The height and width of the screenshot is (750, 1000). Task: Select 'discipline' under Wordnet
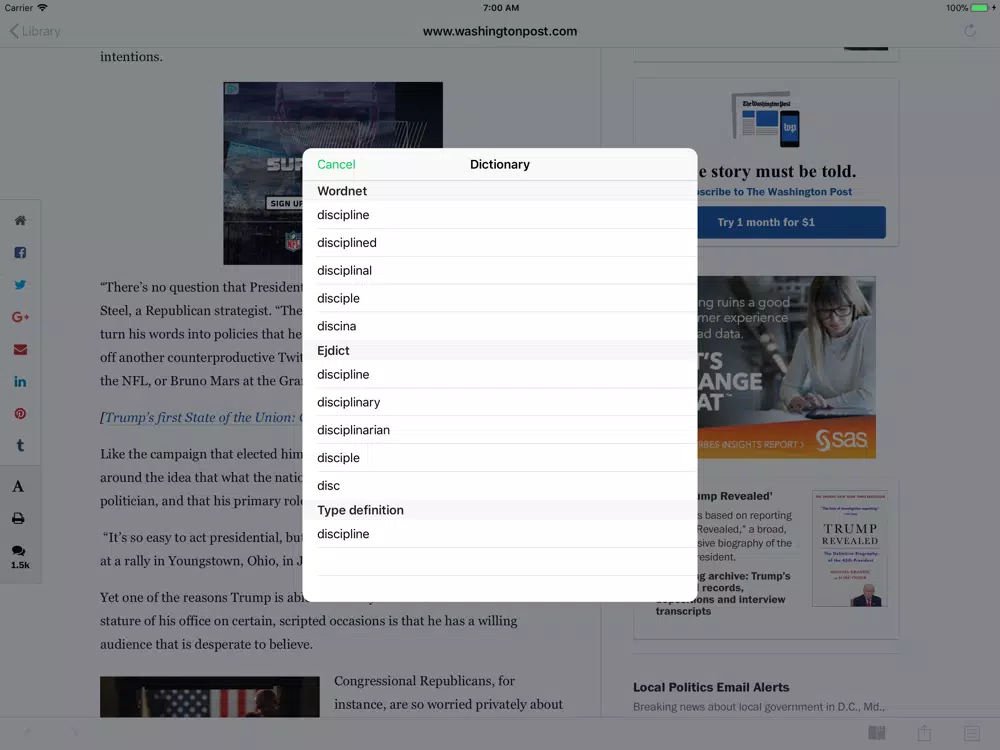(x=499, y=215)
